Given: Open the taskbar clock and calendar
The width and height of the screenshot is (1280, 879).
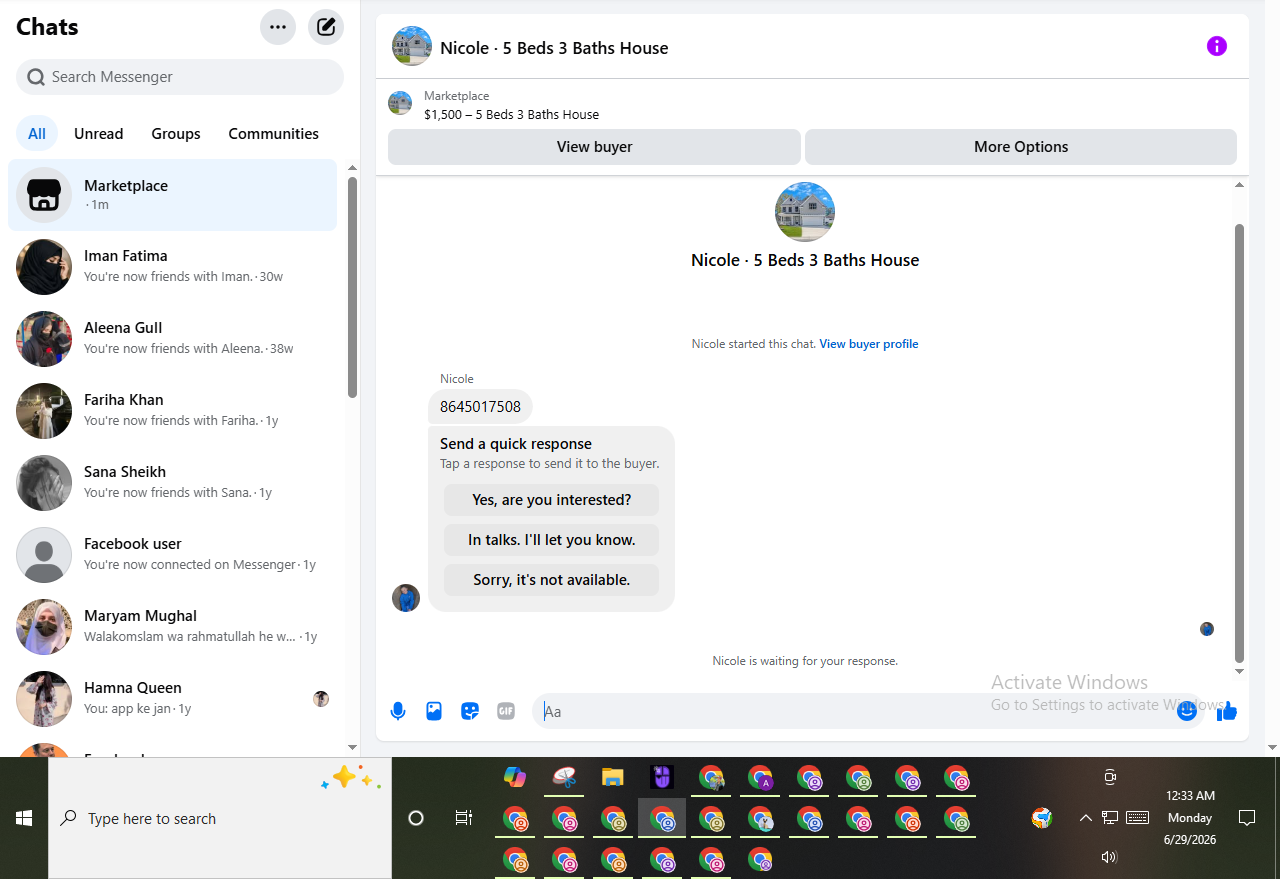Looking at the screenshot, I should pyautogui.click(x=1190, y=818).
